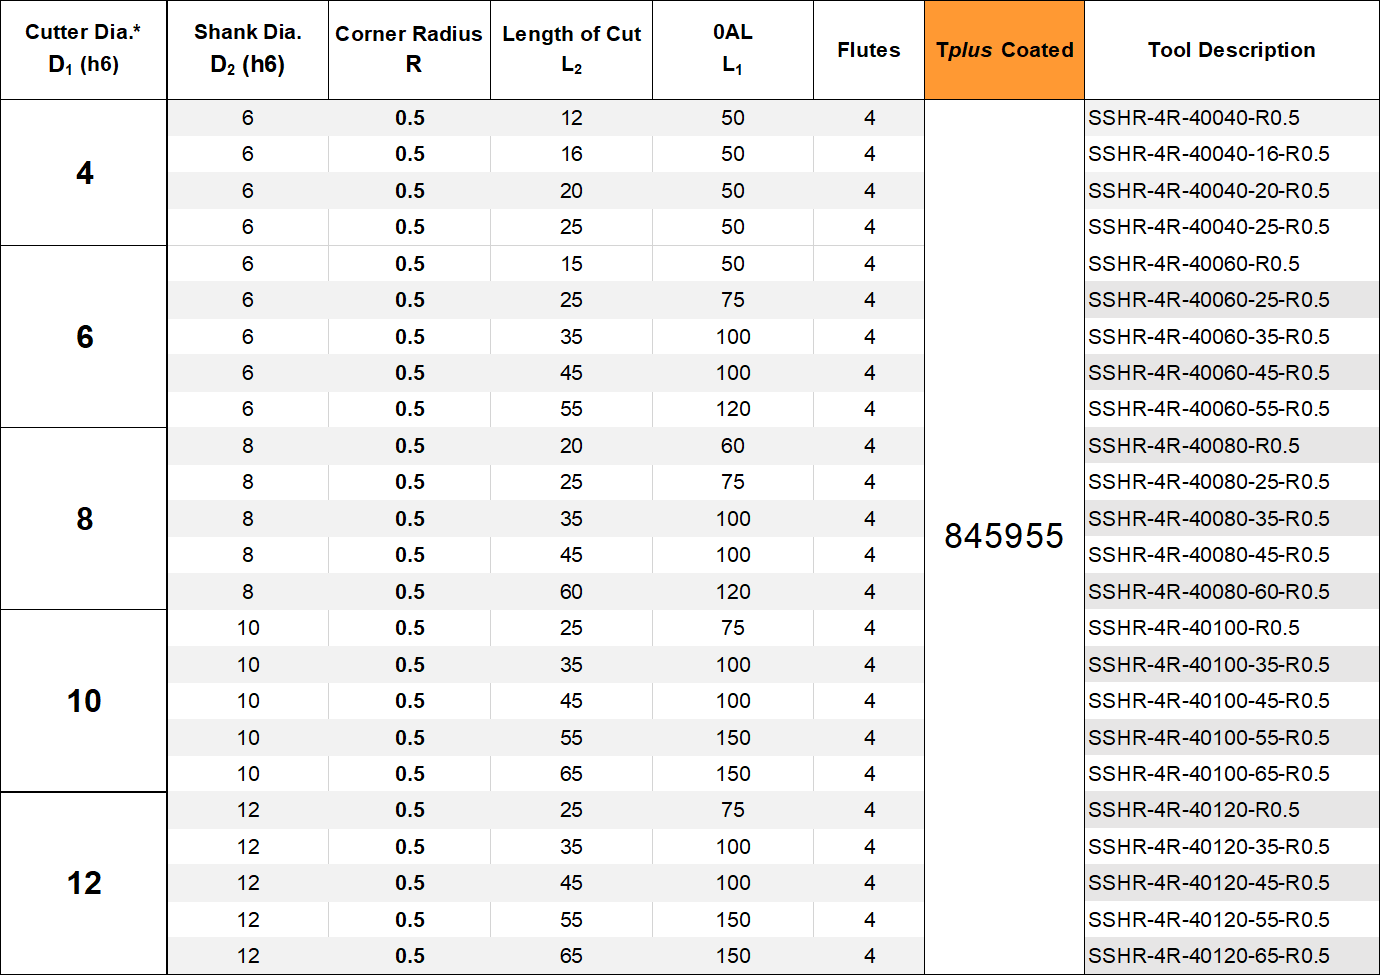Select the Corner Radius R header
Screen dimensions: 1381x976
(409, 49)
